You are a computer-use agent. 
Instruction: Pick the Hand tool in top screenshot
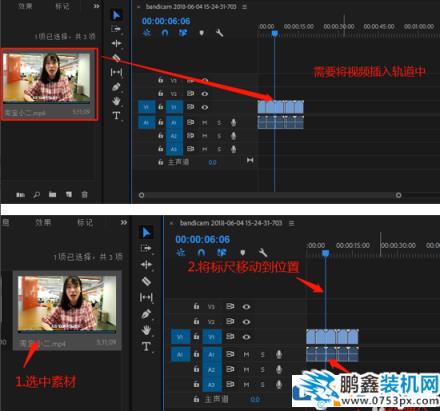(x=116, y=101)
